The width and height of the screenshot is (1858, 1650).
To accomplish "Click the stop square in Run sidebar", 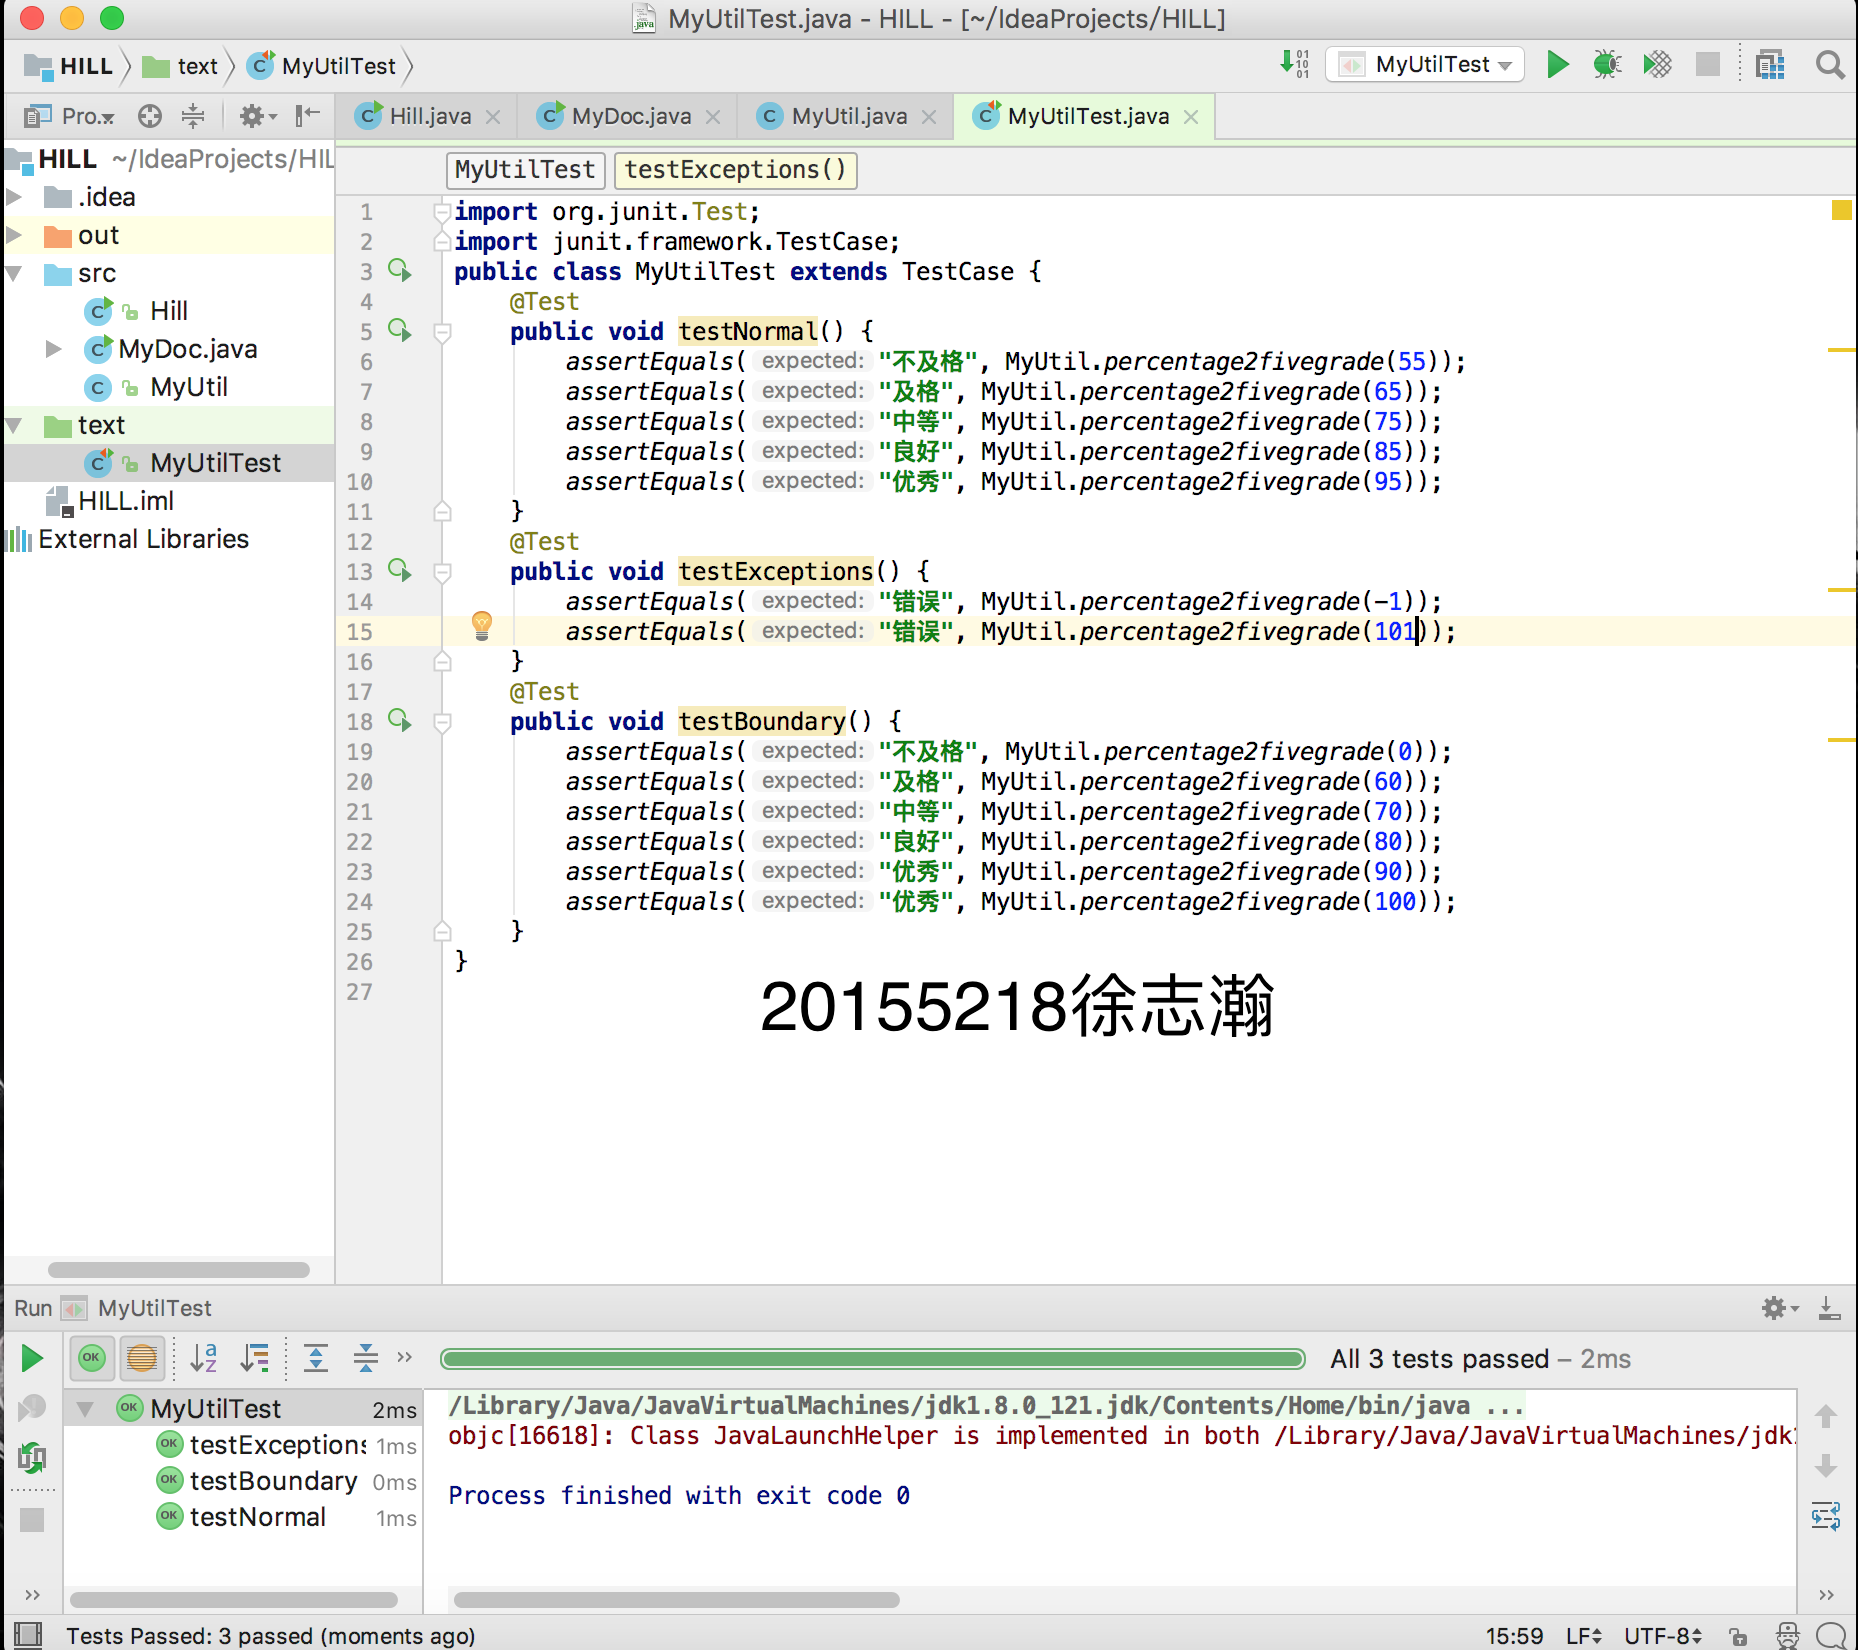I will pyautogui.click(x=32, y=1520).
